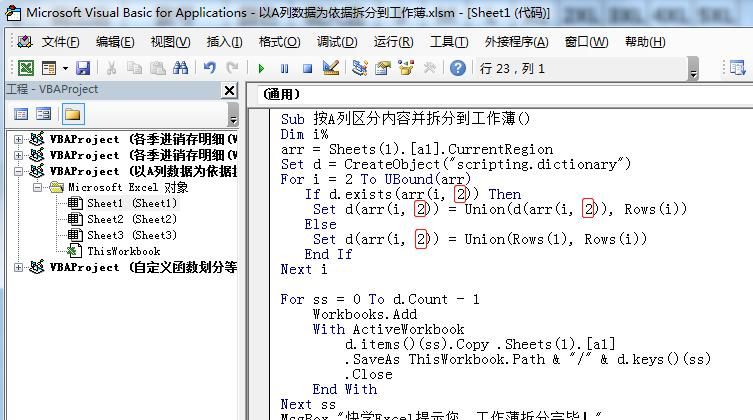This screenshot has width=753, height=420.
Task: Open the 编辑(E) menu
Action: click(115, 42)
